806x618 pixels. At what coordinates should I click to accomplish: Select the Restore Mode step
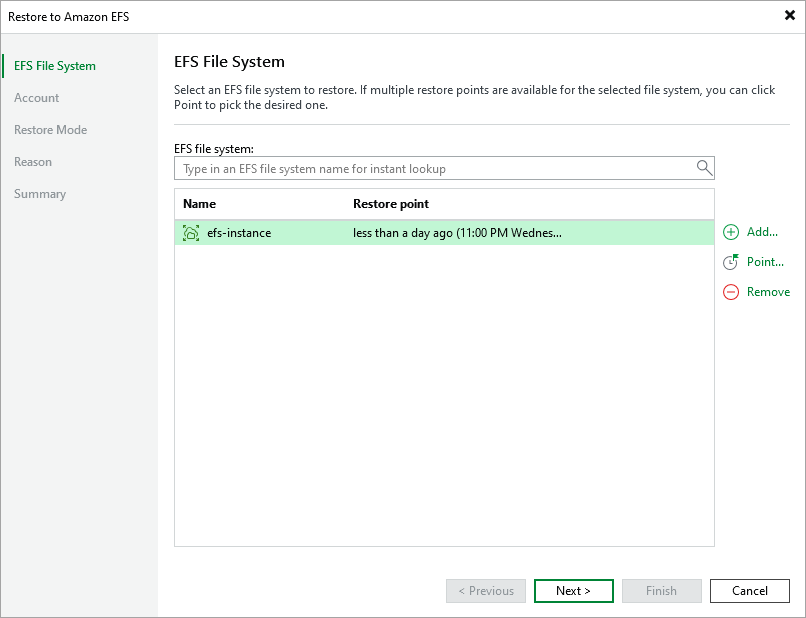click(x=50, y=130)
